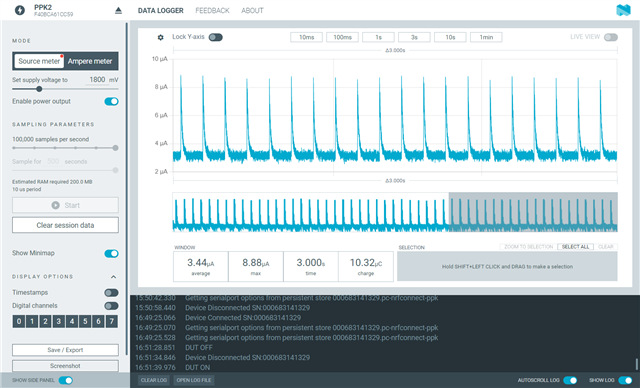This screenshot has height=388, width=640.
Task: Toggle digital channel 0
Action: click(x=19, y=321)
